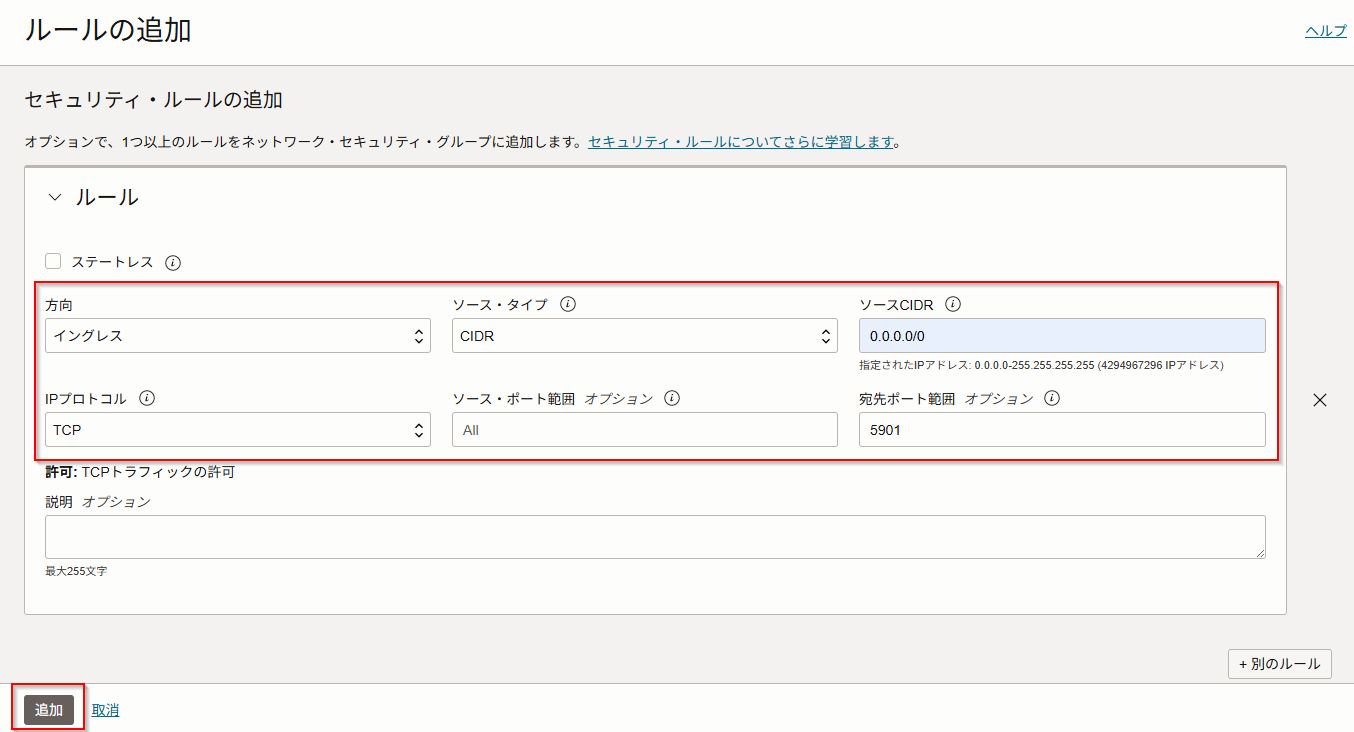The height and width of the screenshot is (732, 1354).
Task: Click info icon beside ソースCIDR label
Action: click(x=953, y=304)
